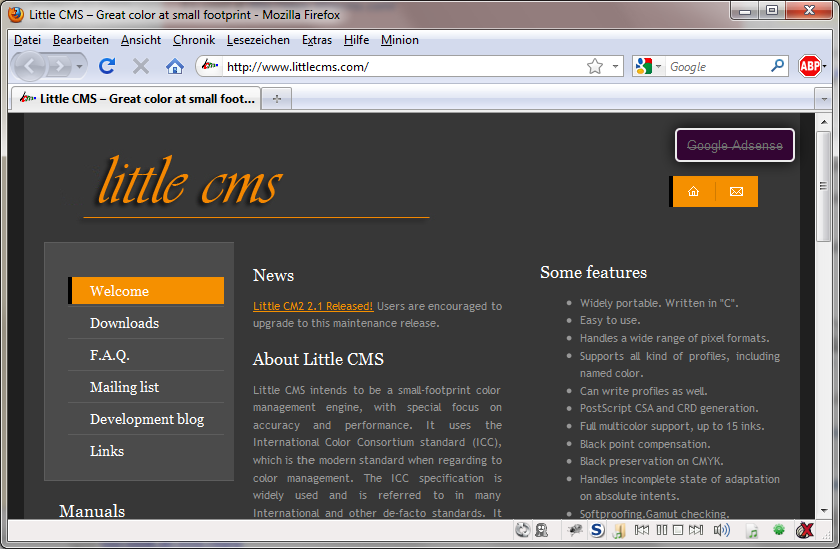840x549 pixels.
Task: Click the "News" heading
Action: [273, 275]
